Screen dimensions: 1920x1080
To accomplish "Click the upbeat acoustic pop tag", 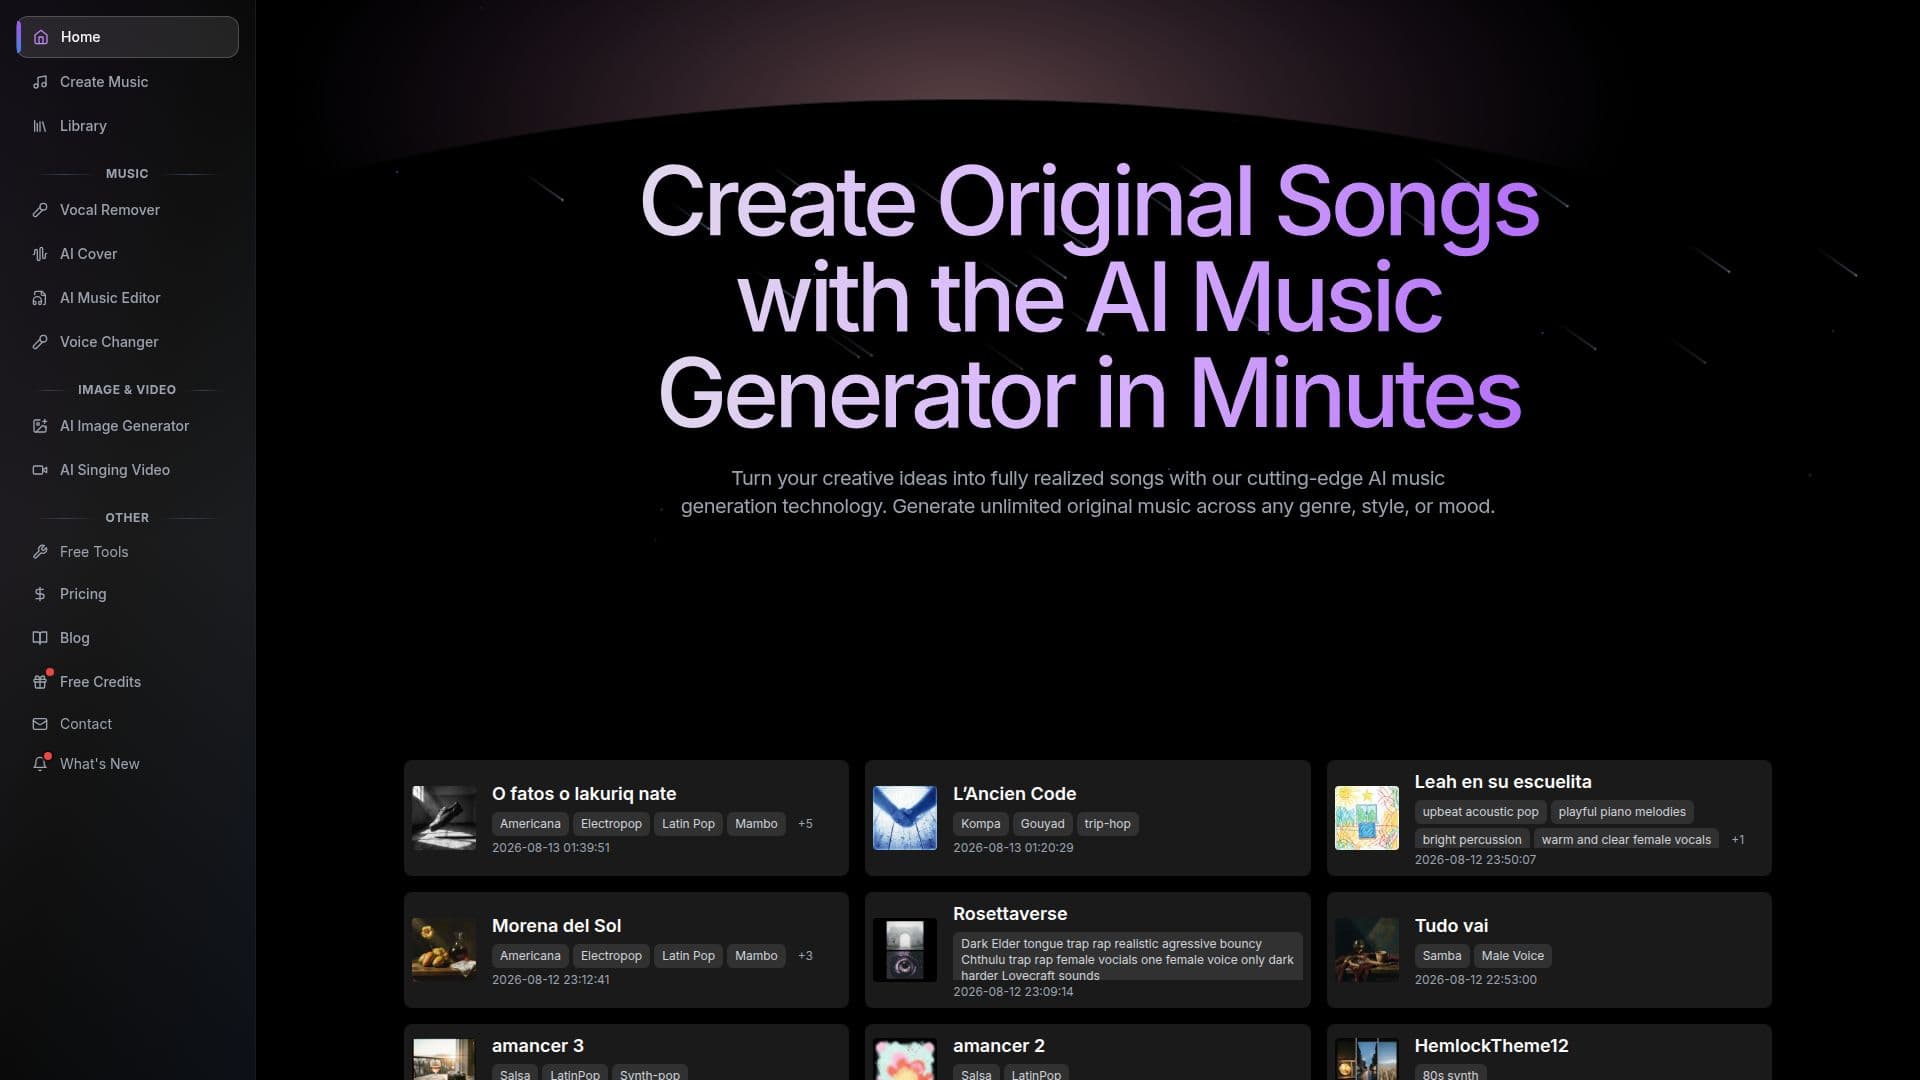I will coord(1480,812).
